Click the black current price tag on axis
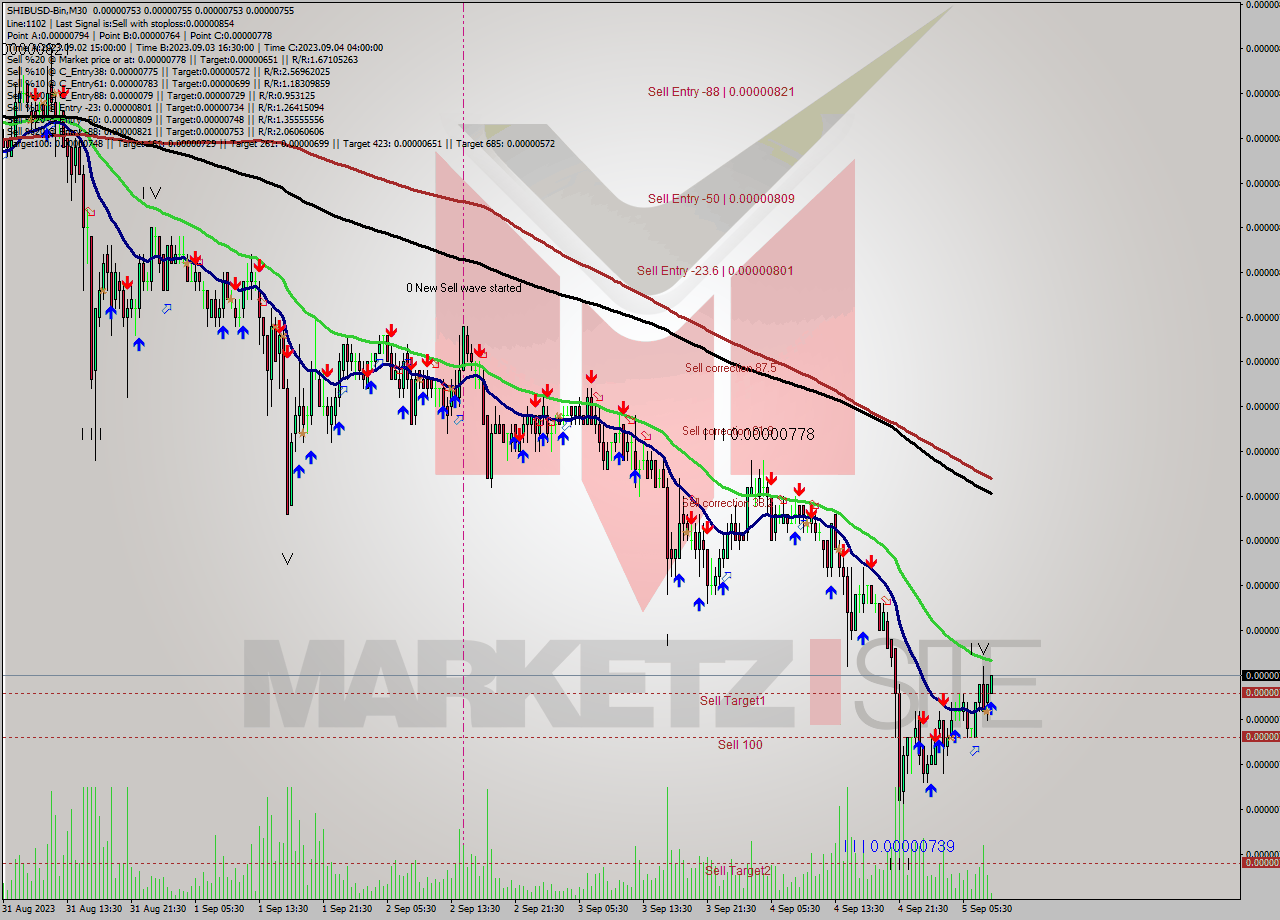The image size is (1280, 920). [1260, 675]
